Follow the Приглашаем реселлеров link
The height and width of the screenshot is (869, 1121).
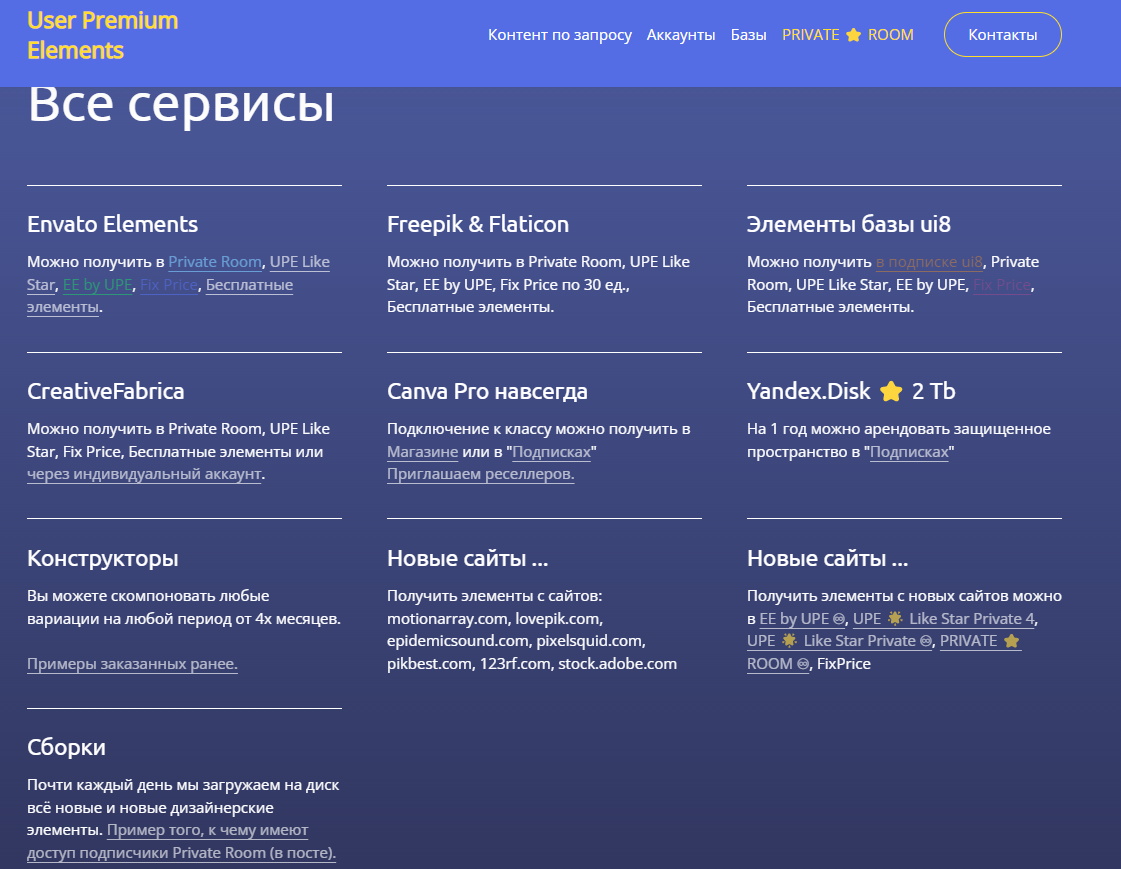(480, 474)
